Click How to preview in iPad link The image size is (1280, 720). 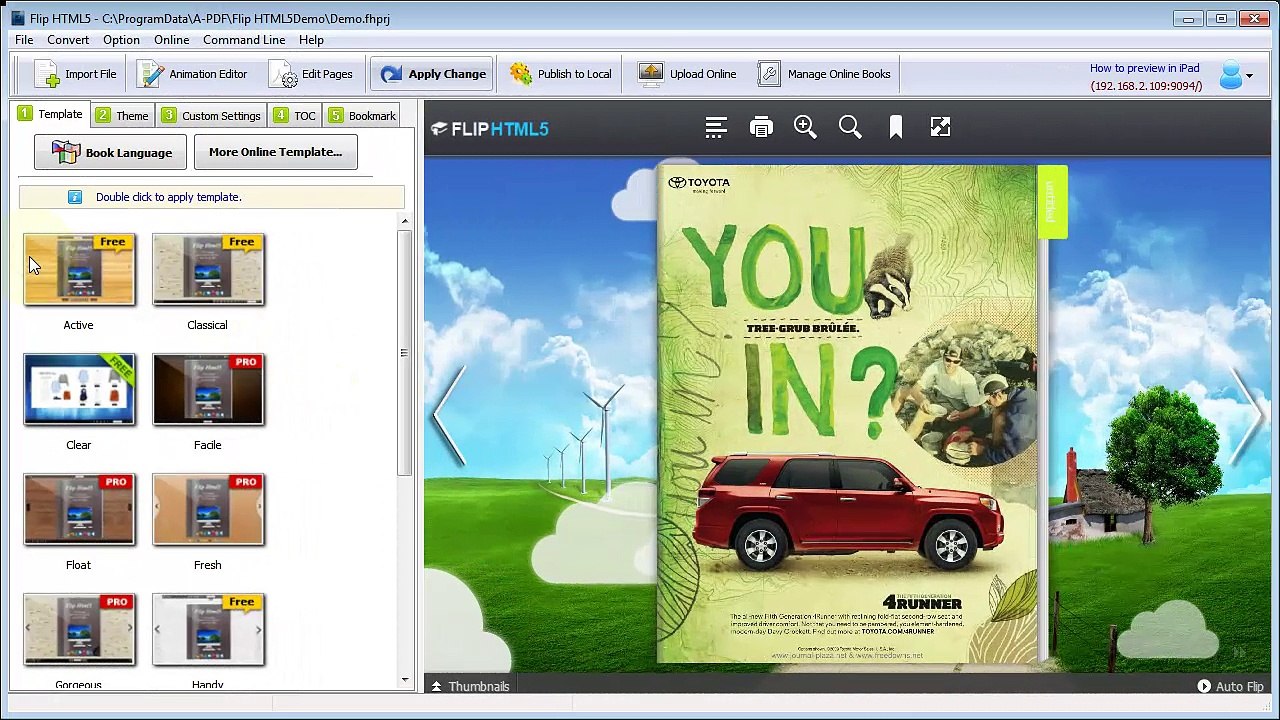click(1144, 68)
